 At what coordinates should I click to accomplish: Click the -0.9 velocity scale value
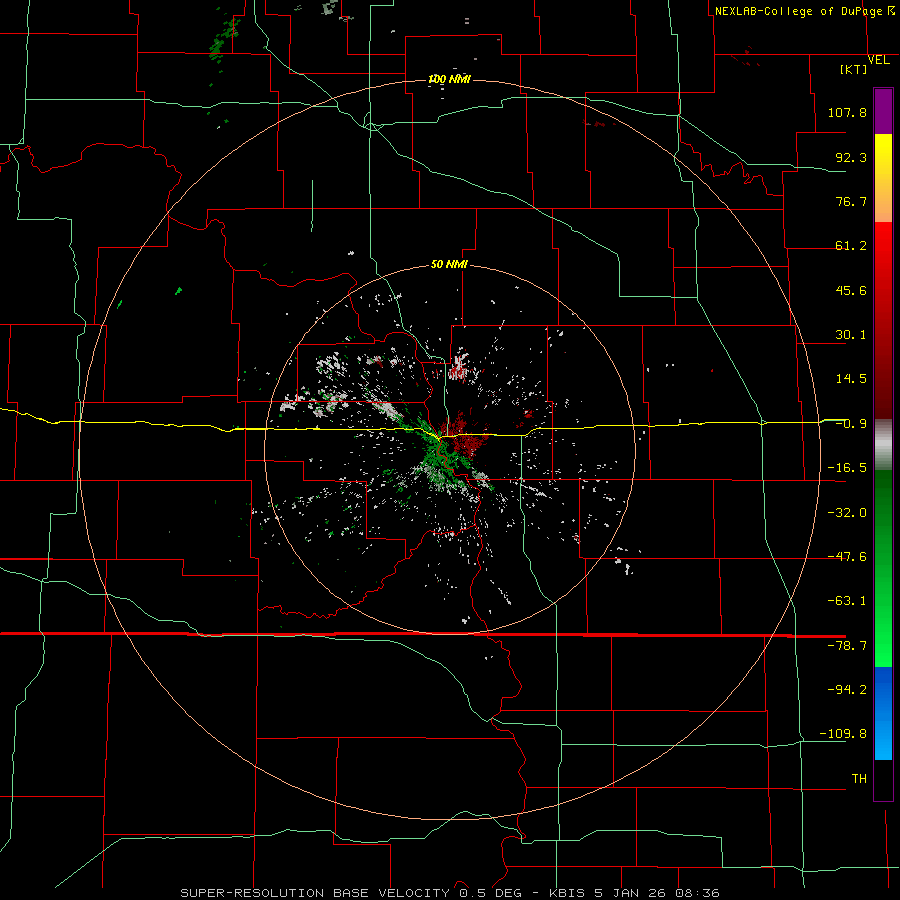851,424
